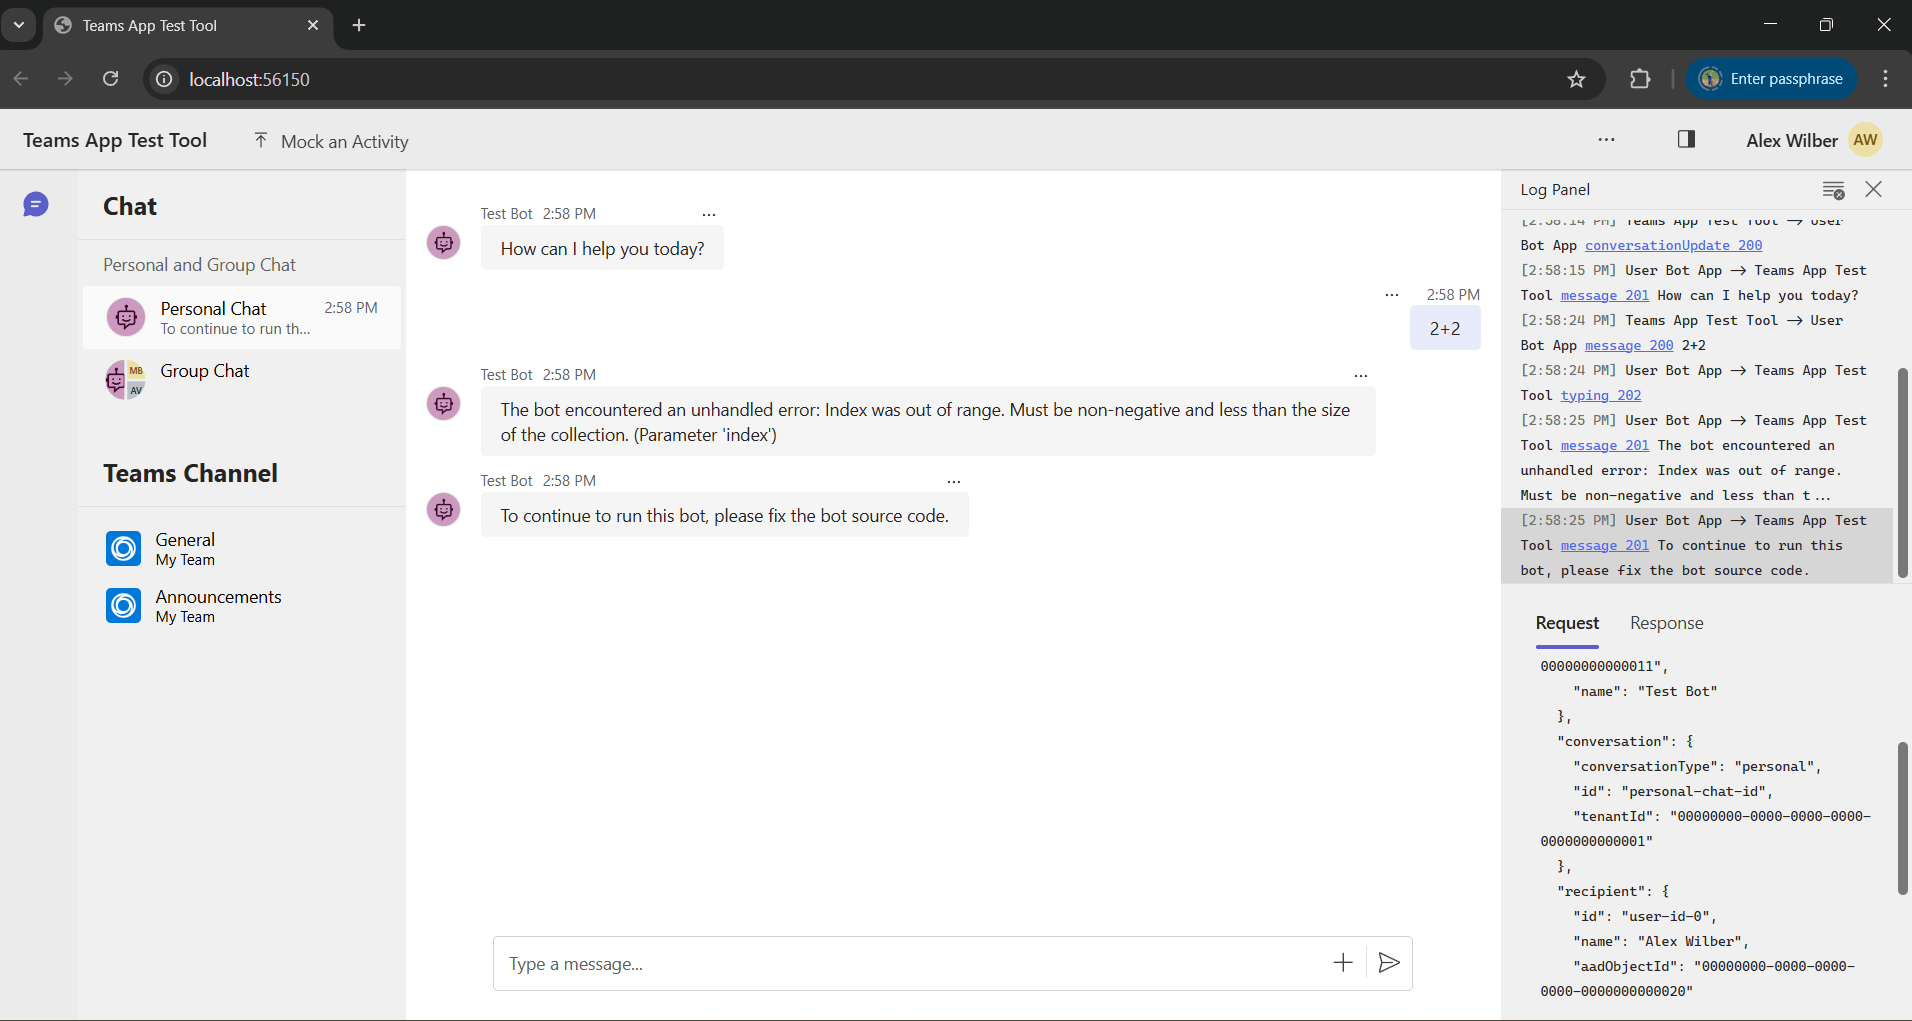Select Personal Chat conversation
This screenshot has width=1912, height=1021.
pos(242,318)
